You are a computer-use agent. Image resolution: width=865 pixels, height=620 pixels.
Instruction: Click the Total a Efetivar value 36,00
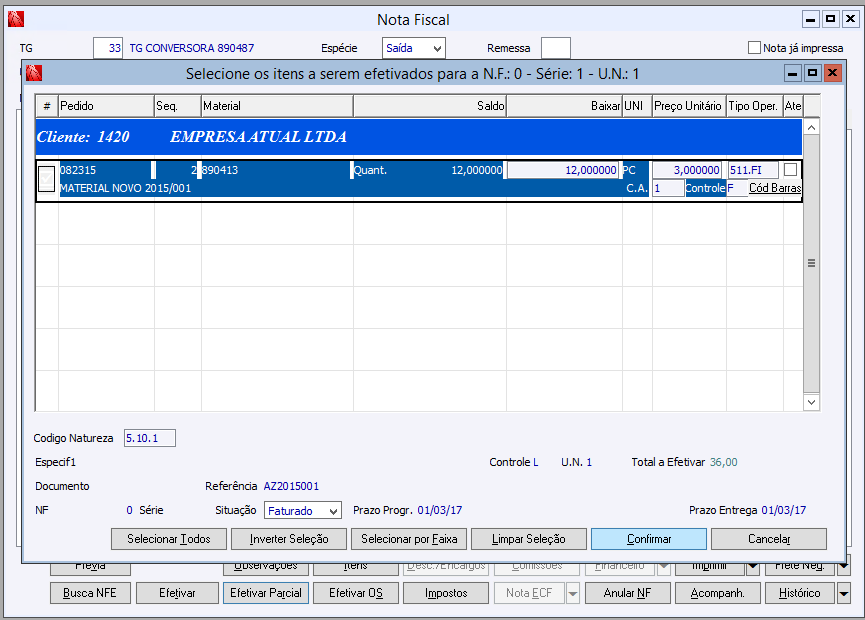click(724, 462)
